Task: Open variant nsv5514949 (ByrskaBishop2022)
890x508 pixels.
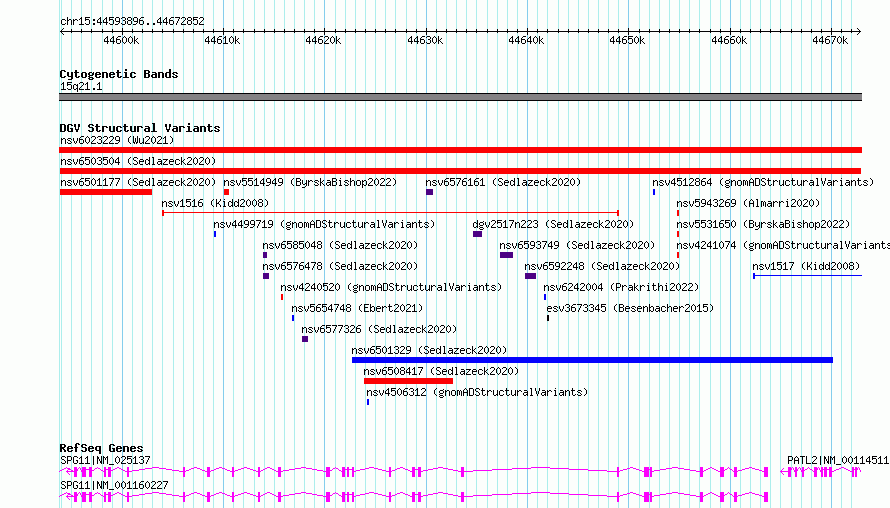Action: (310, 182)
